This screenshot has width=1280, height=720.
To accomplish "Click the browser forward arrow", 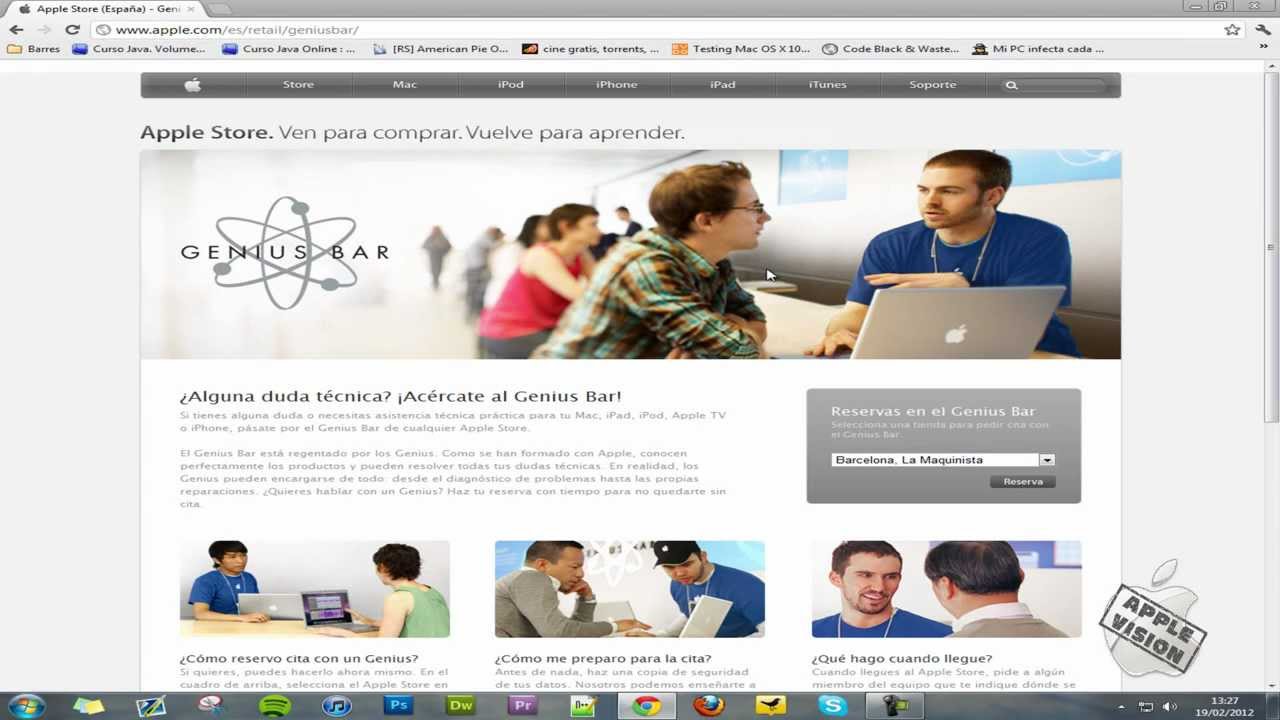I will coord(44,29).
